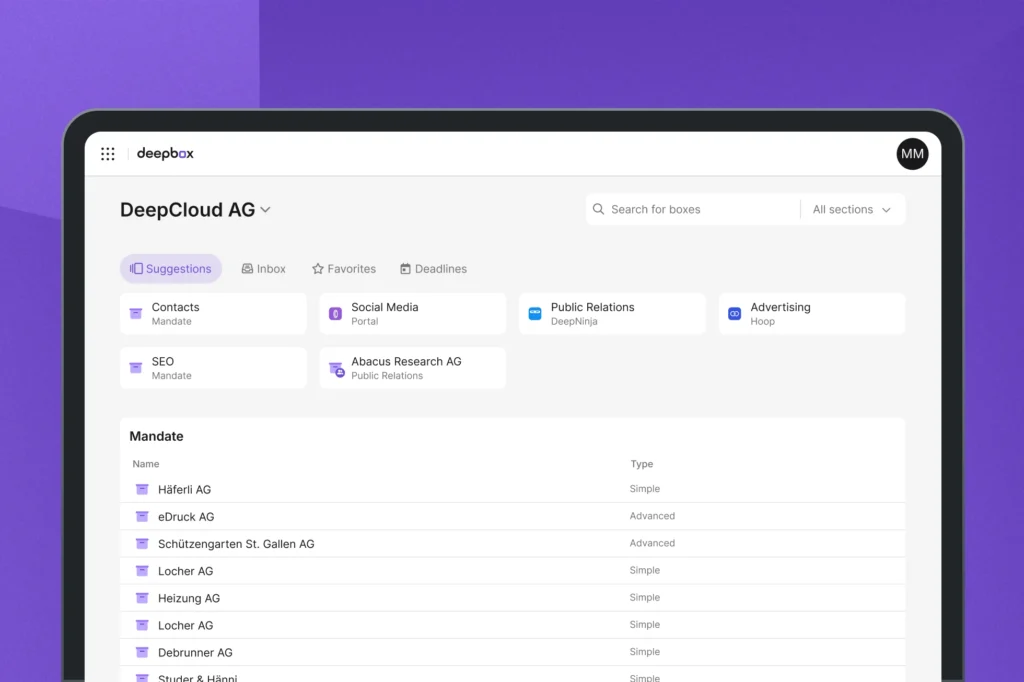Viewport: 1024px width, 682px height.
Task: Click the SEO card box icon
Action: pos(136,368)
